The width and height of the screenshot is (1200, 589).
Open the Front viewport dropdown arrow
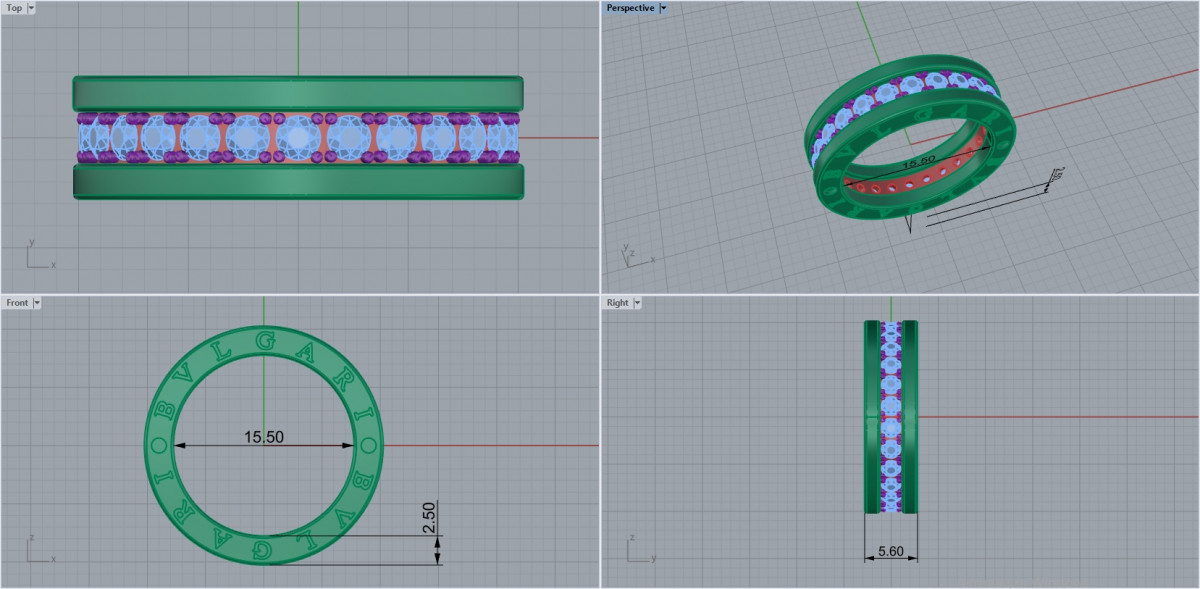(37, 302)
